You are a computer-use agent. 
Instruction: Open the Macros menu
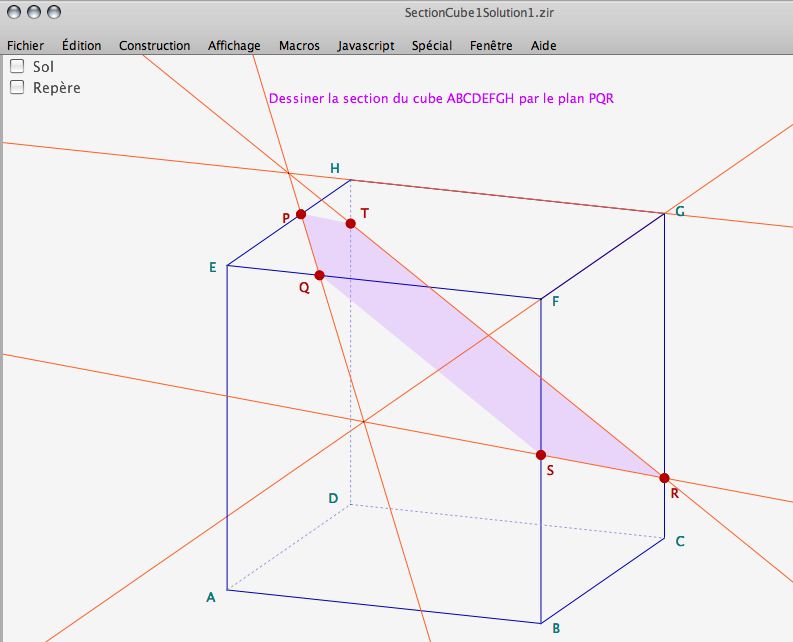(299, 45)
